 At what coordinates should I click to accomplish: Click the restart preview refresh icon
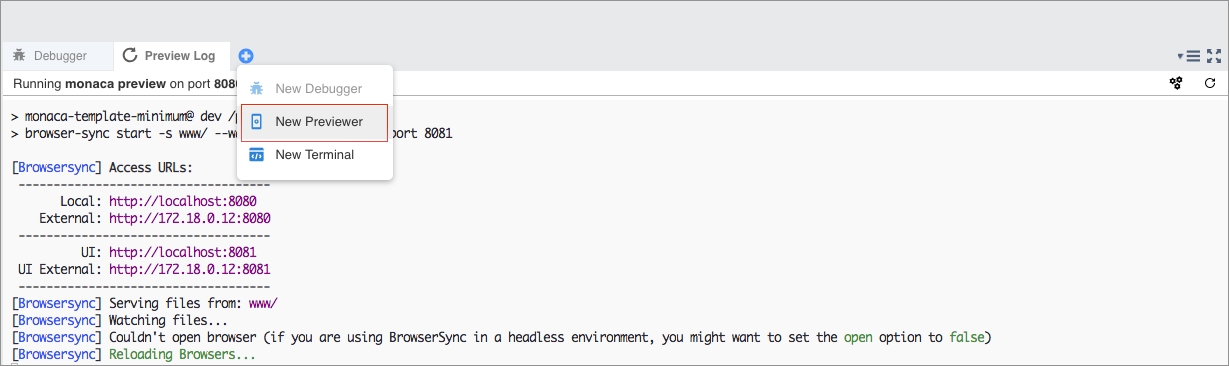coord(1209,83)
